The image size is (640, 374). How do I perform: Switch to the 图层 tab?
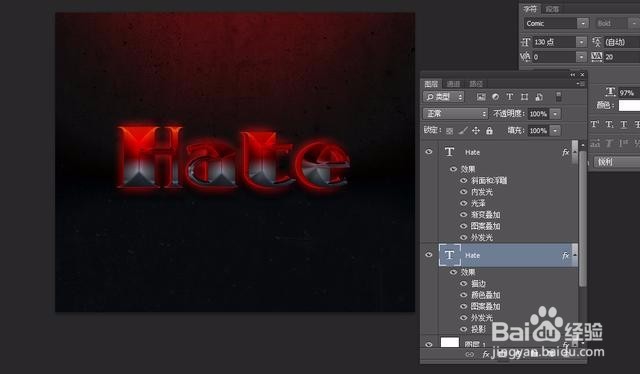pos(431,84)
